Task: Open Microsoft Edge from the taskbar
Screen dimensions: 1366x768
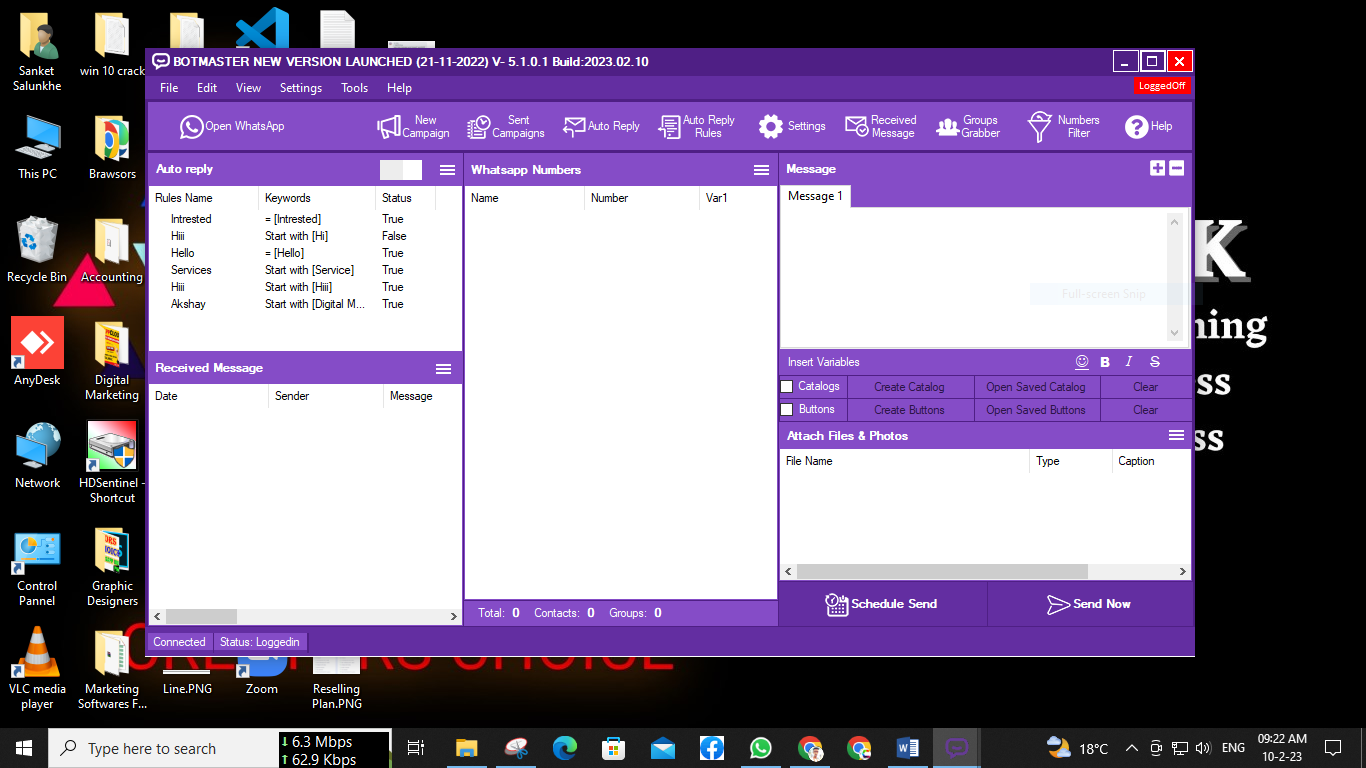Action: click(x=565, y=748)
